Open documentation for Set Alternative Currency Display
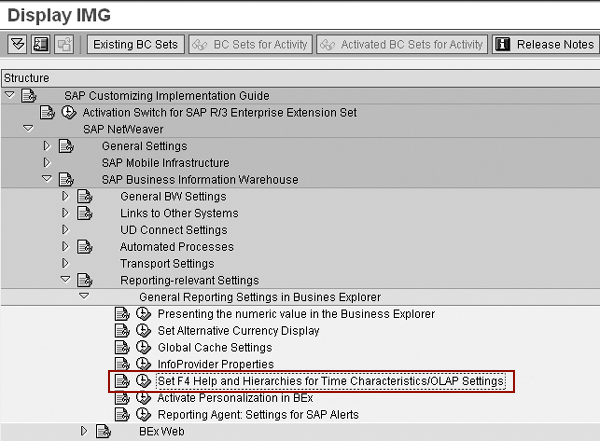The width and height of the screenshot is (600, 441). coord(122,331)
